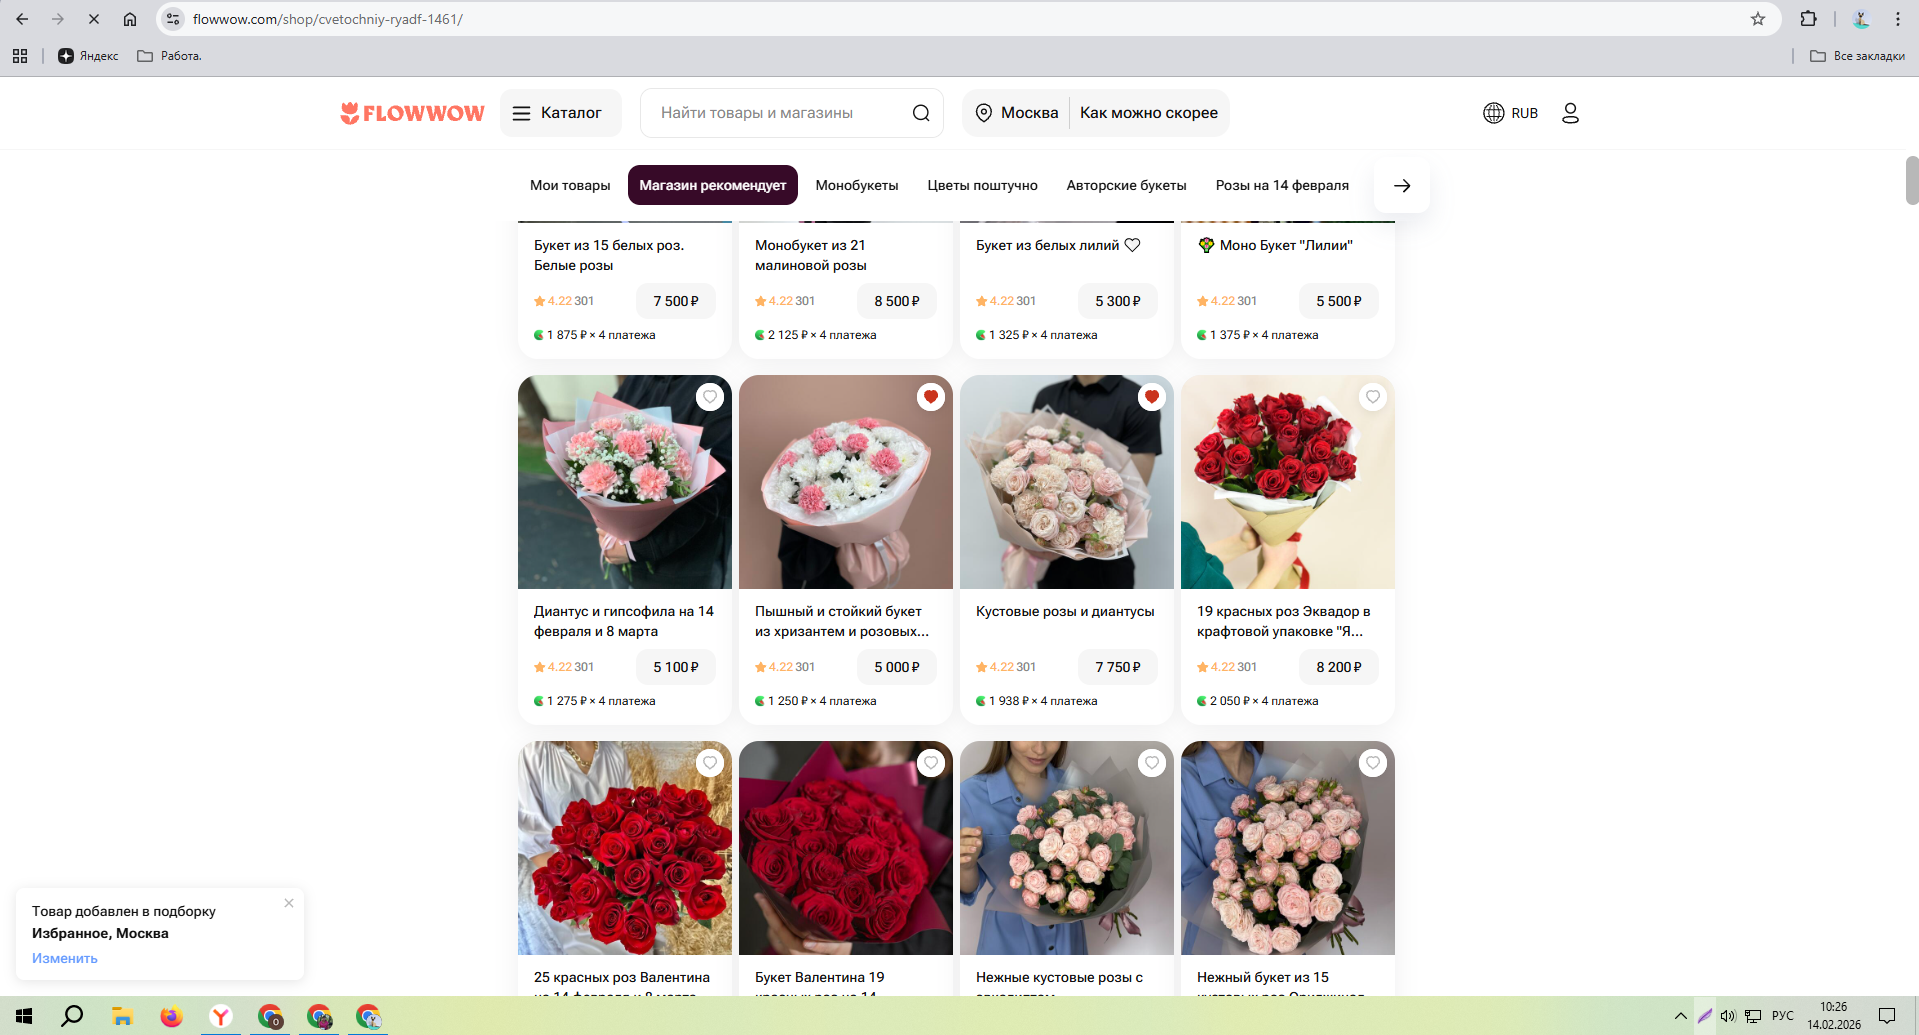Open the Яндекс bookmark
1919x1035 pixels.
(88, 56)
